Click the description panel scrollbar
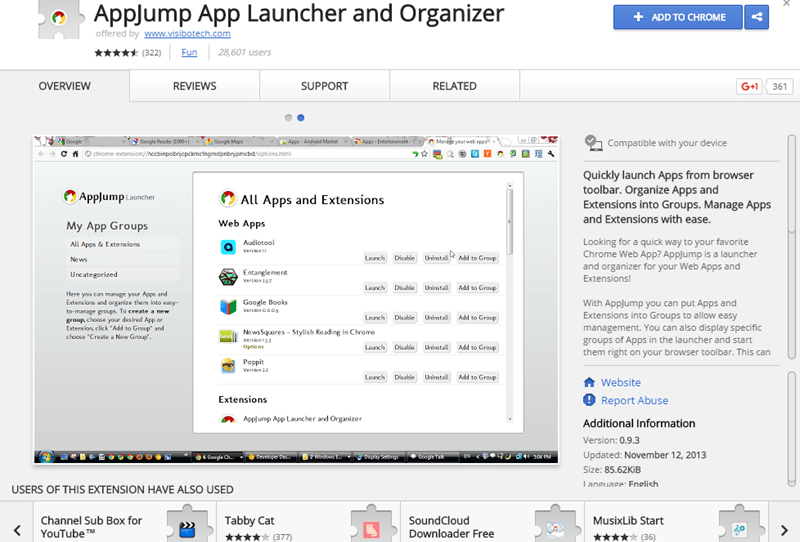This screenshot has width=800, height=542. (x=791, y=247)
